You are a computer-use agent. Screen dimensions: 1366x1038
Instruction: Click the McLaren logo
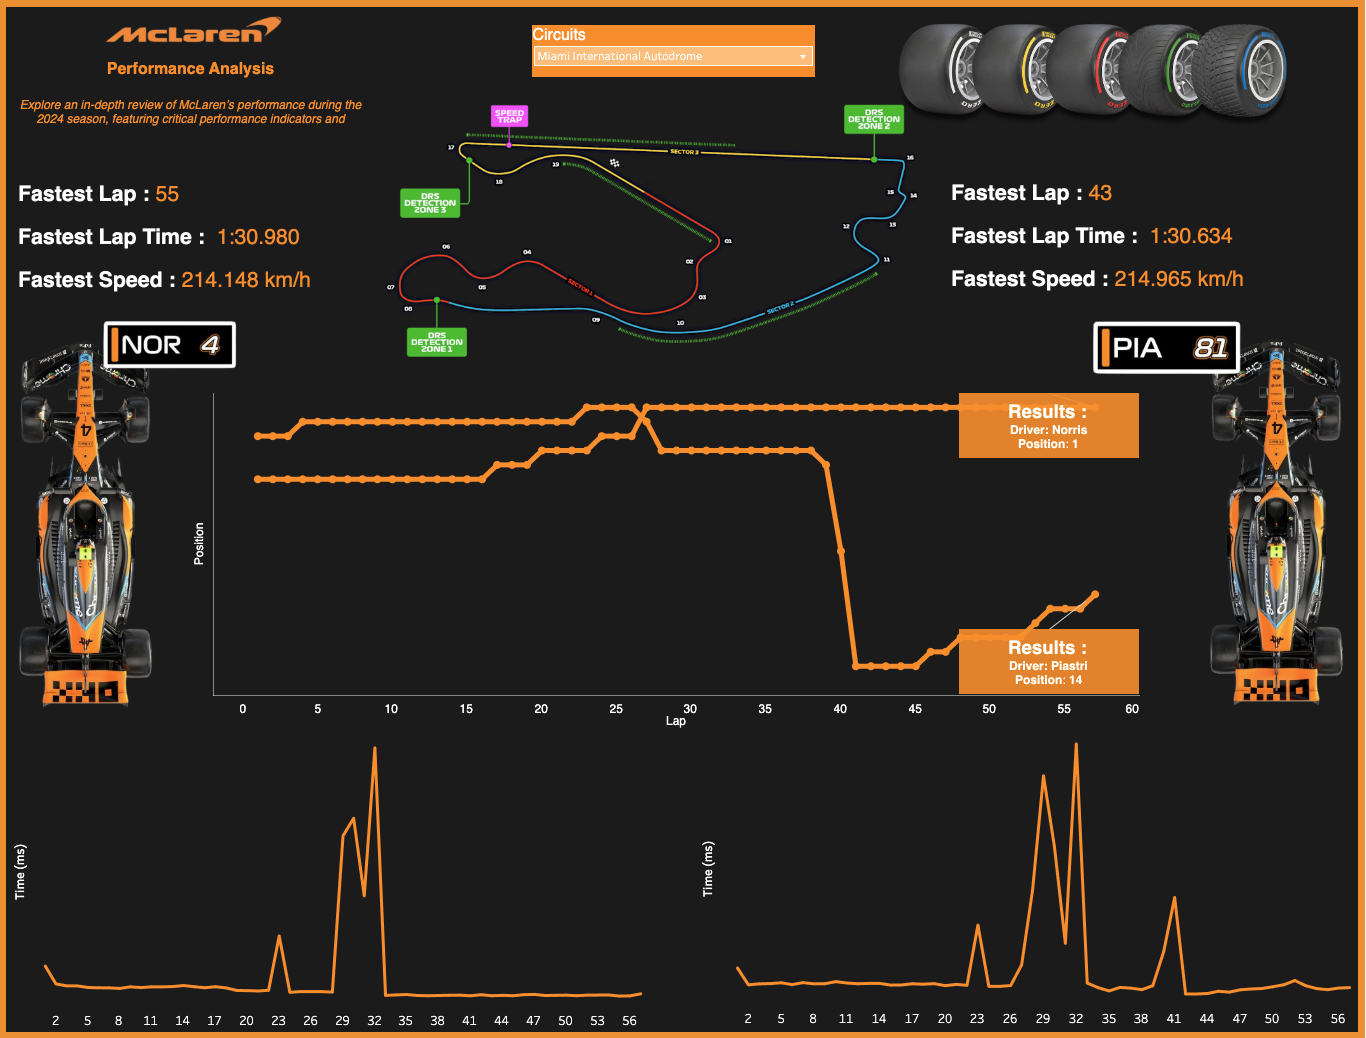coord(193,32)
